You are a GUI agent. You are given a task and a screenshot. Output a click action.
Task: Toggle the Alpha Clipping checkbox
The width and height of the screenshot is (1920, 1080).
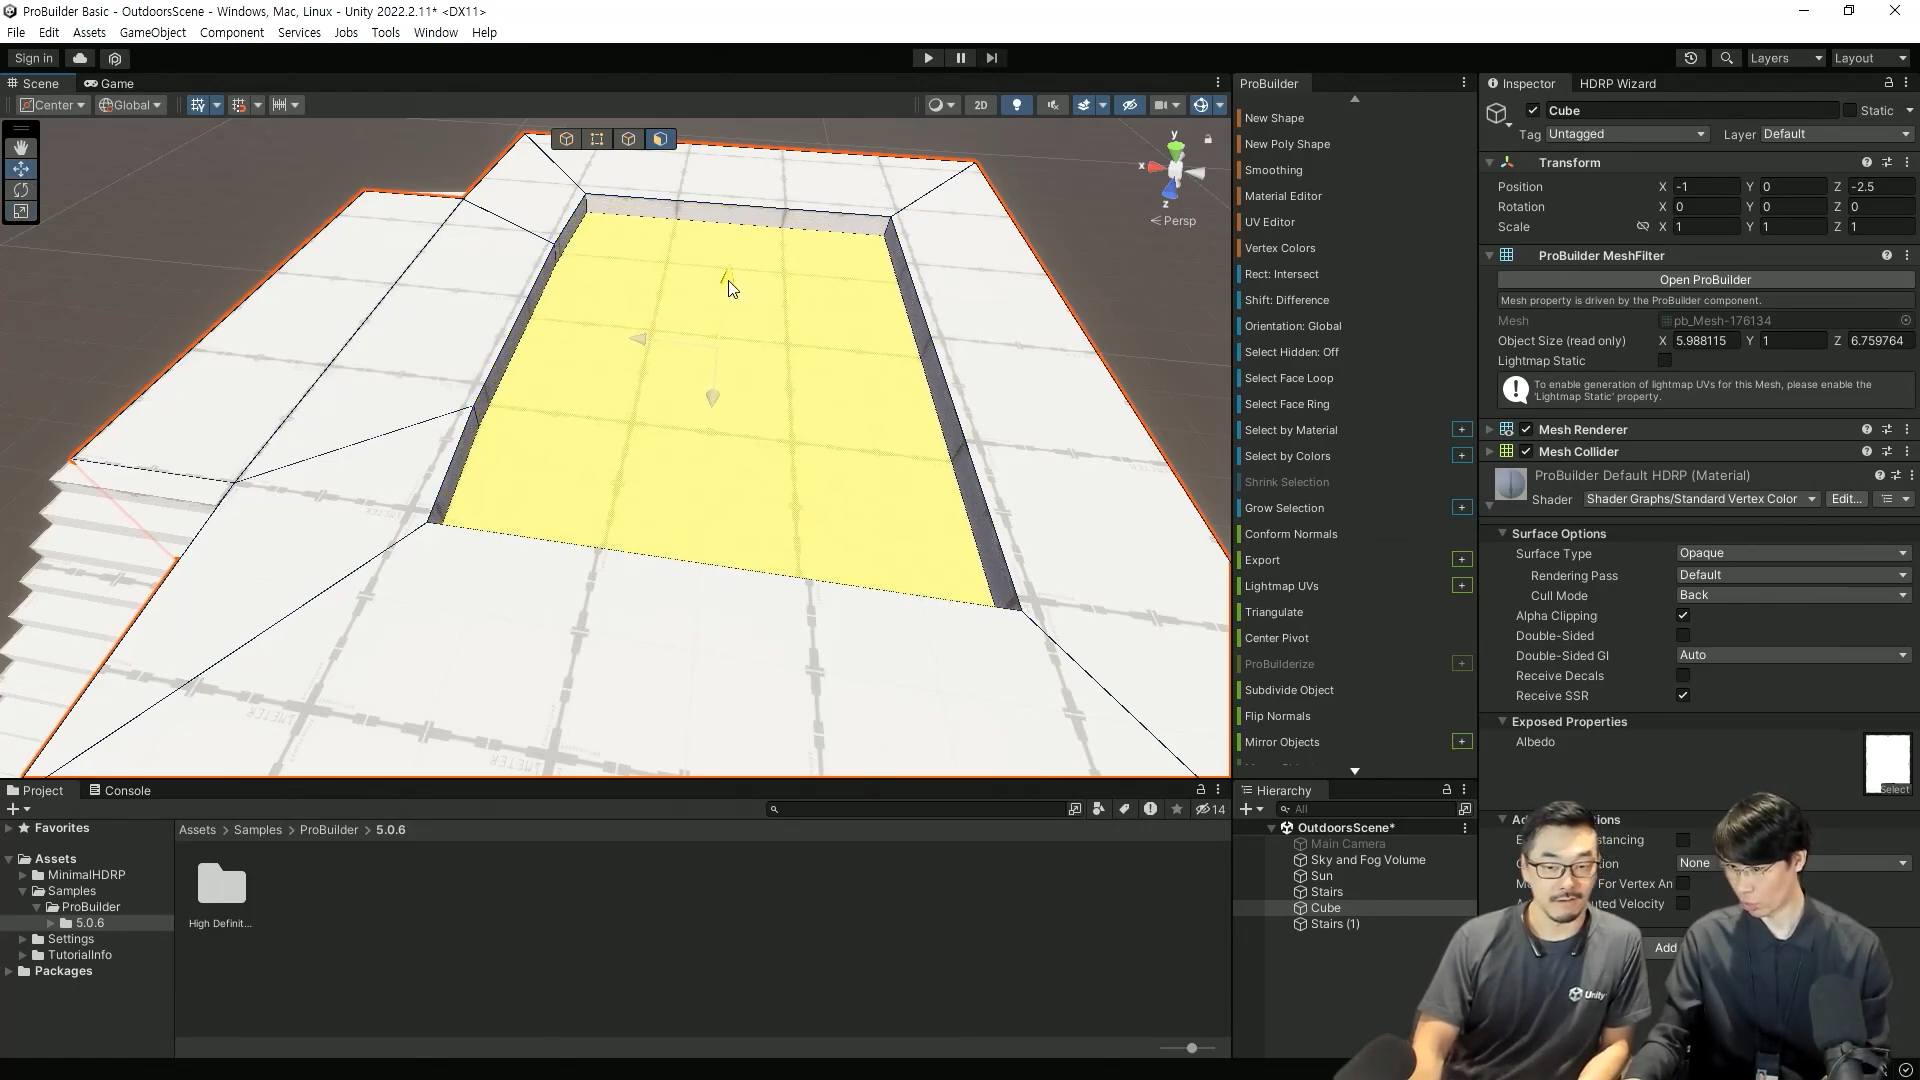pyautogui.click(x=1683, y=616)
